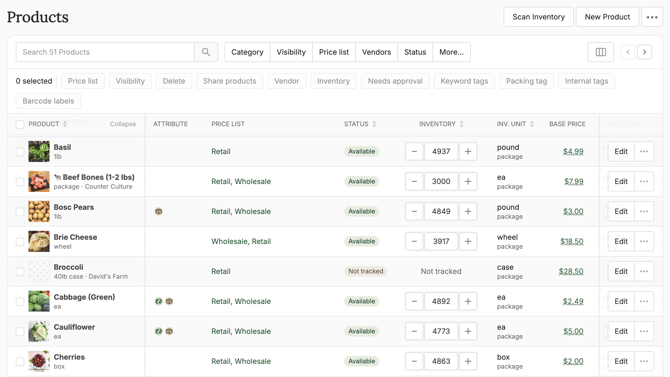
Task: Open the Cherries product thumbnail
Action: [39, 361]
